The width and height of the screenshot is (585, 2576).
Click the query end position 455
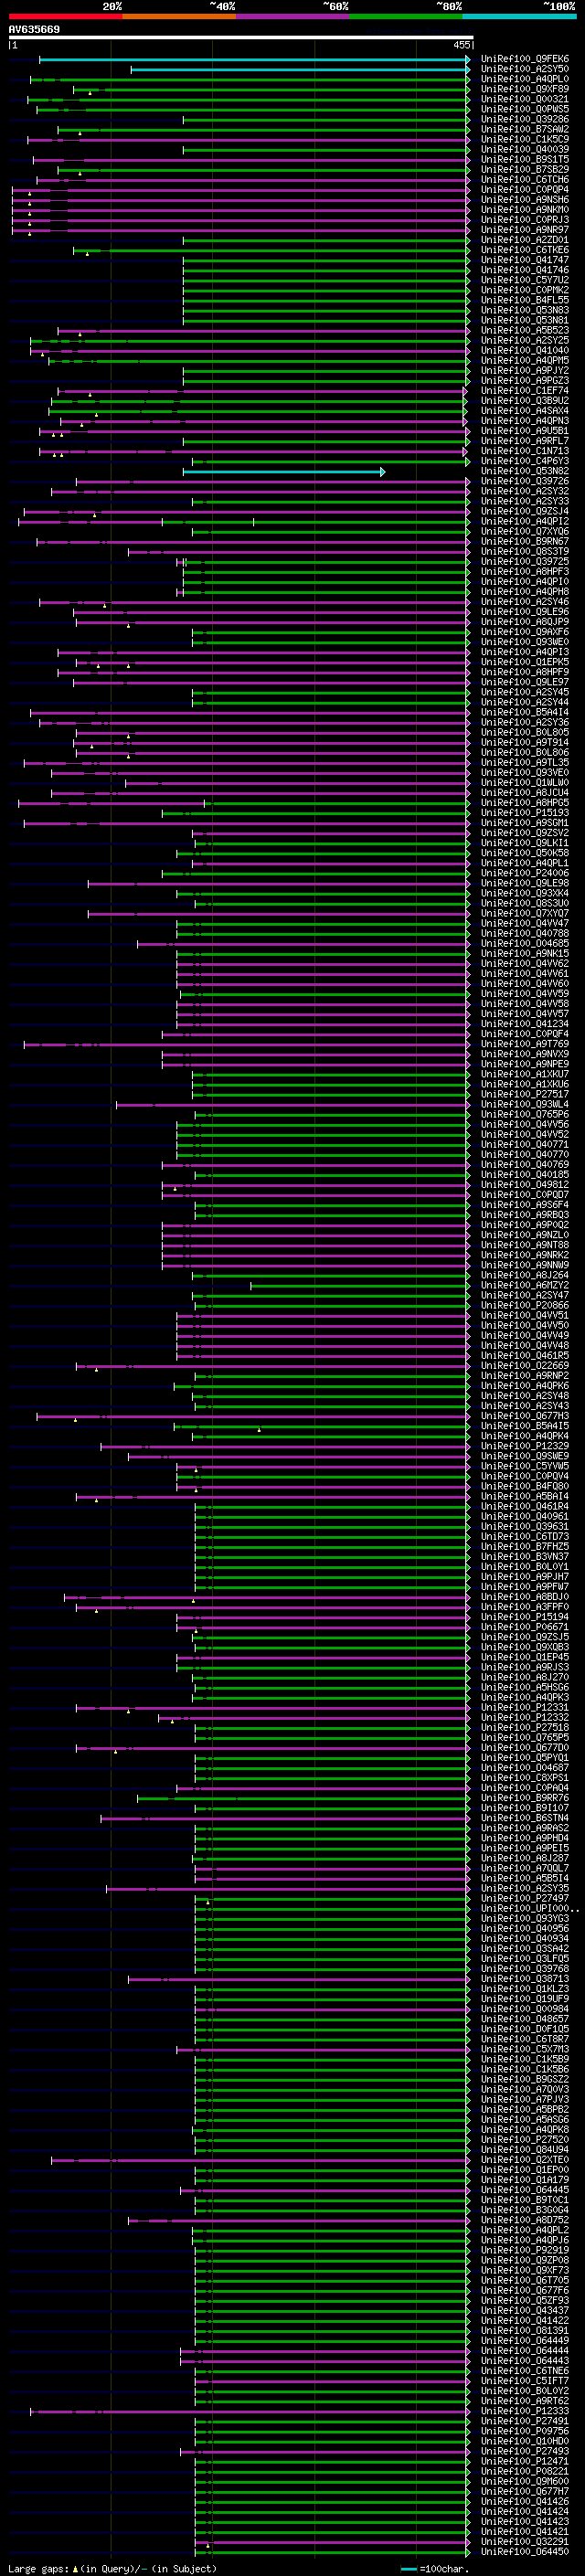pyautogui.click(x=461, y=45)
